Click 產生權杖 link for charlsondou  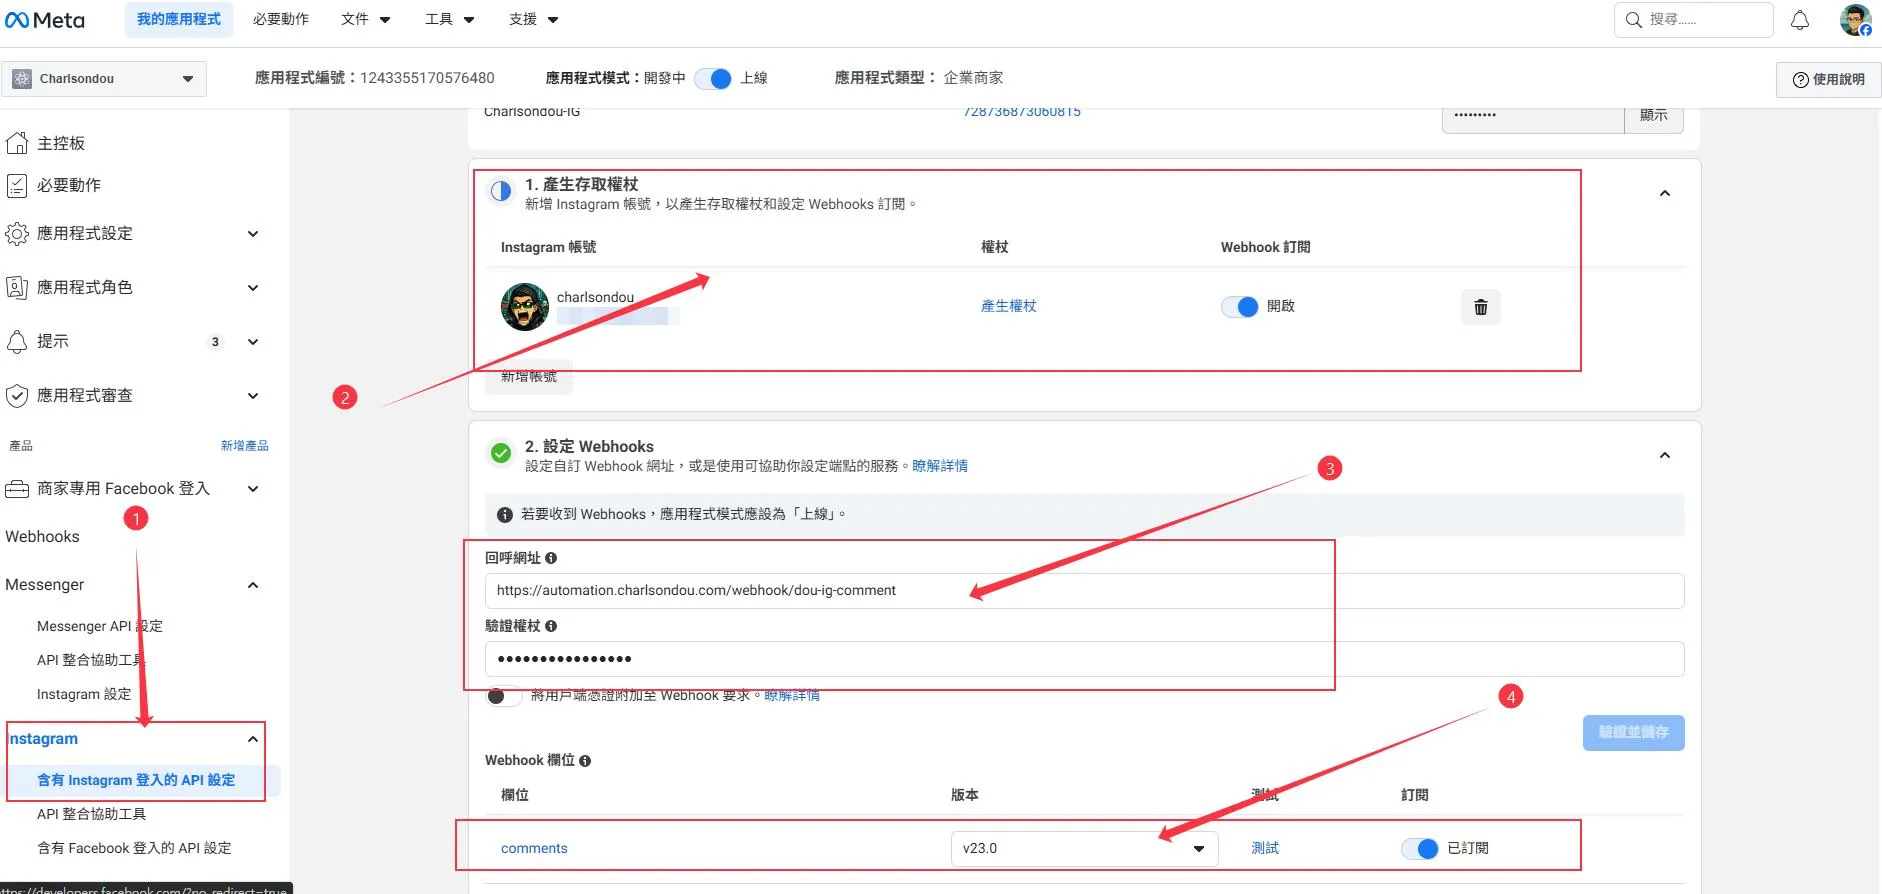1009,306
